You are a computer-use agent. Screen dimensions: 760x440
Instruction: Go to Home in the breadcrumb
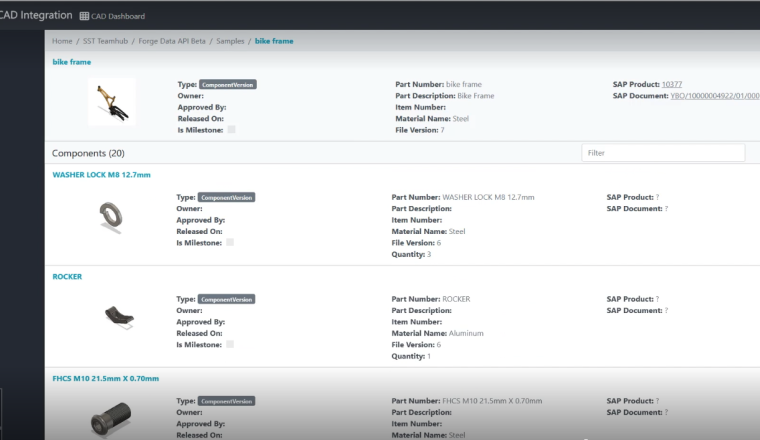pos(62,41)
